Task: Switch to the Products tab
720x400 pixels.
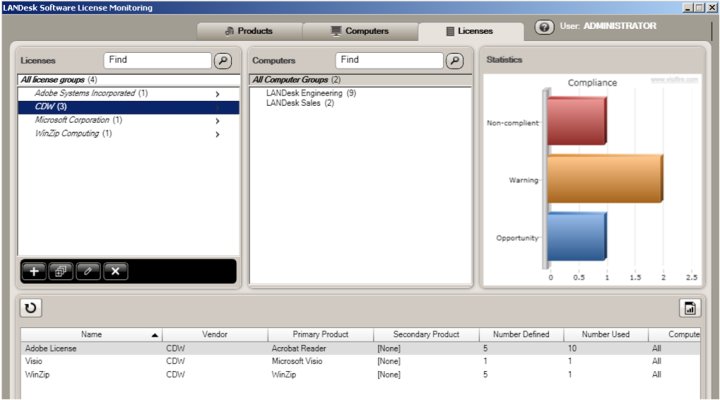Action: [249, 31]
